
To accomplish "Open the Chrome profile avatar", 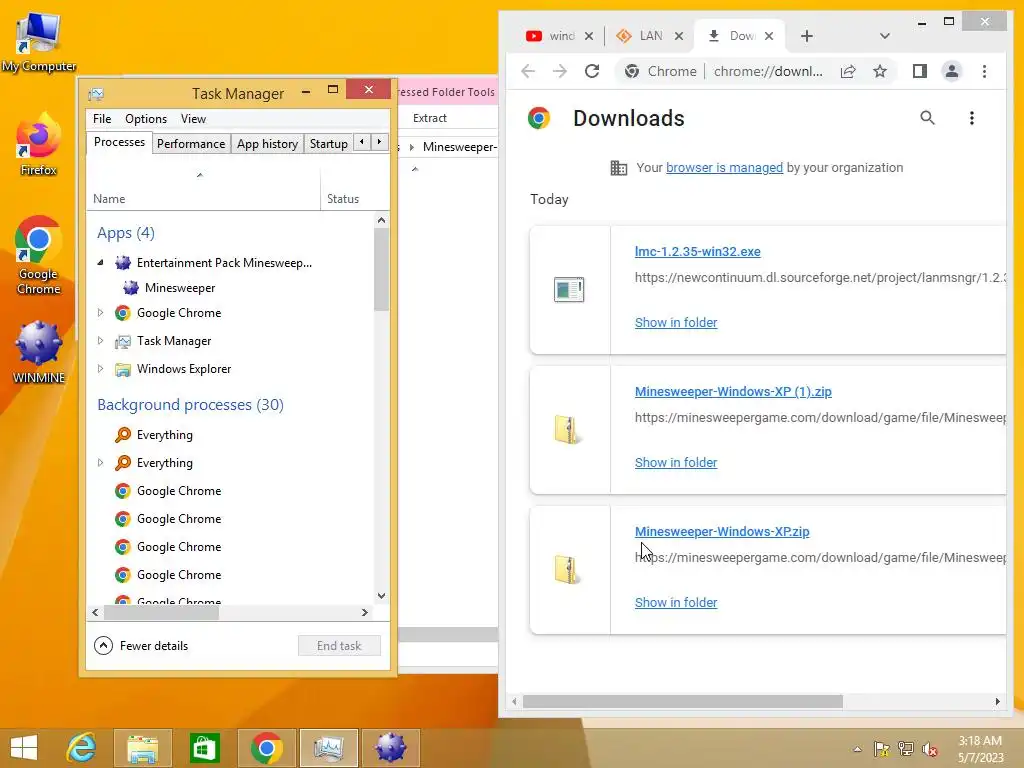I will (x=952, y=71).
